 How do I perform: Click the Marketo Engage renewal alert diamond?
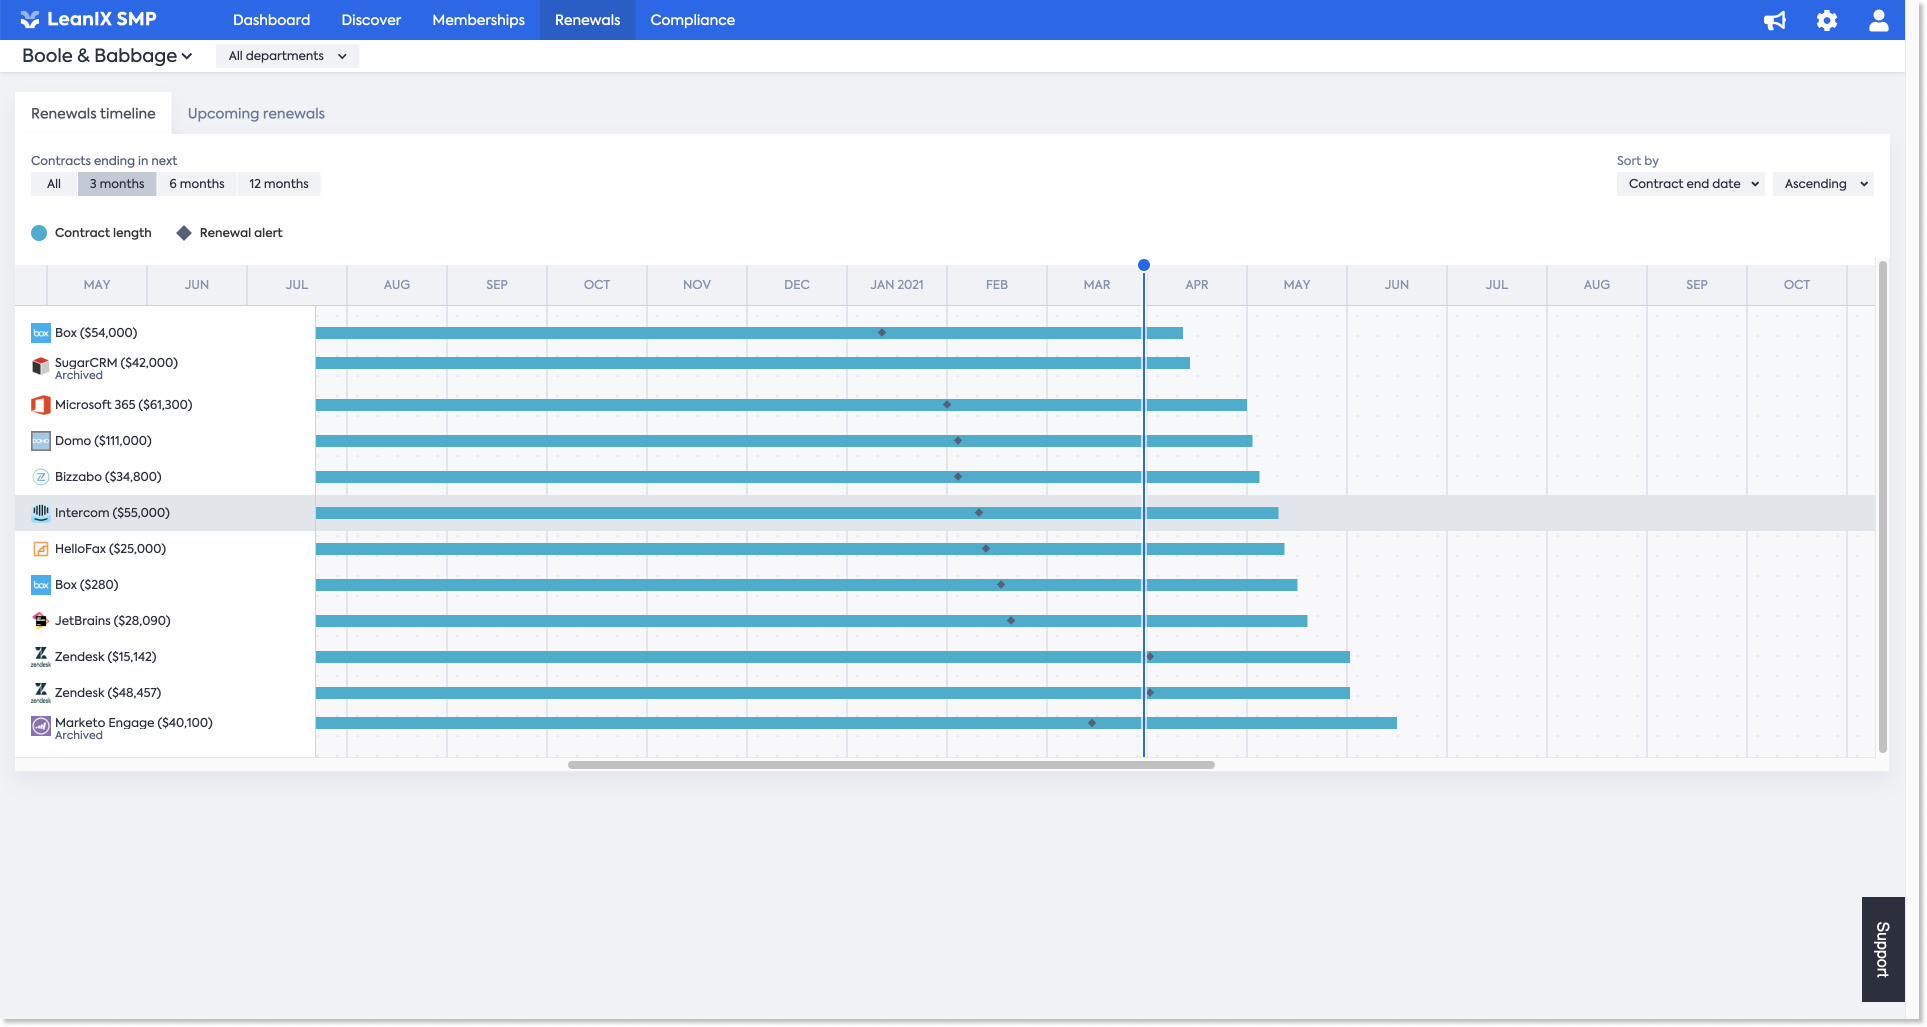[1092, 723]
